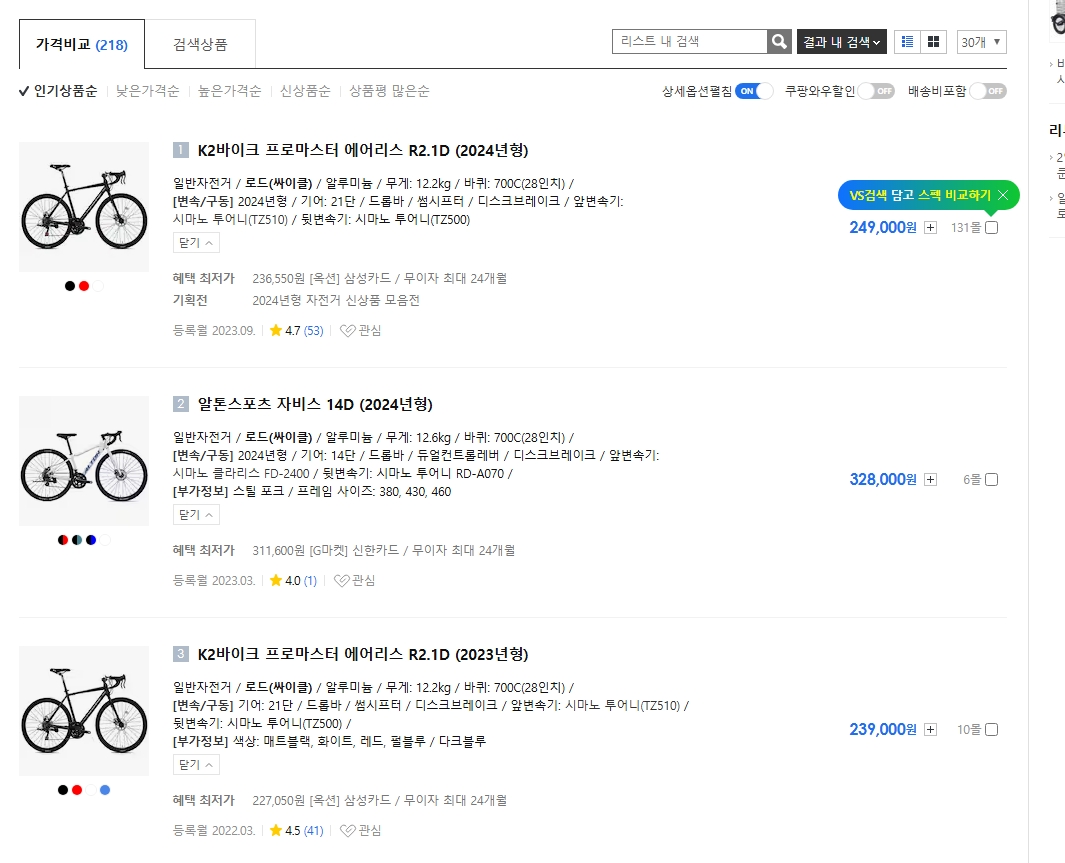Sort by 신상품순
1065x863 pixels.
tap(305, 91)
